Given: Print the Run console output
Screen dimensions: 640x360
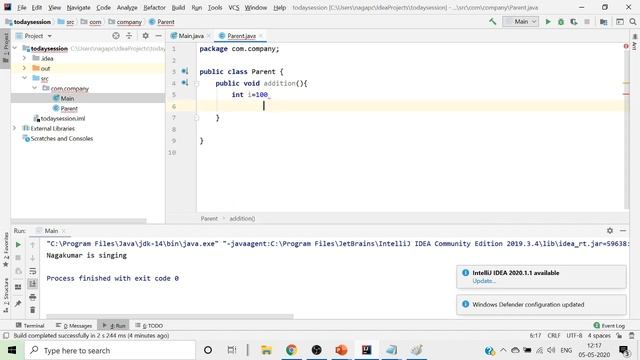Looking at the screenshot, I should click(33, 297).
